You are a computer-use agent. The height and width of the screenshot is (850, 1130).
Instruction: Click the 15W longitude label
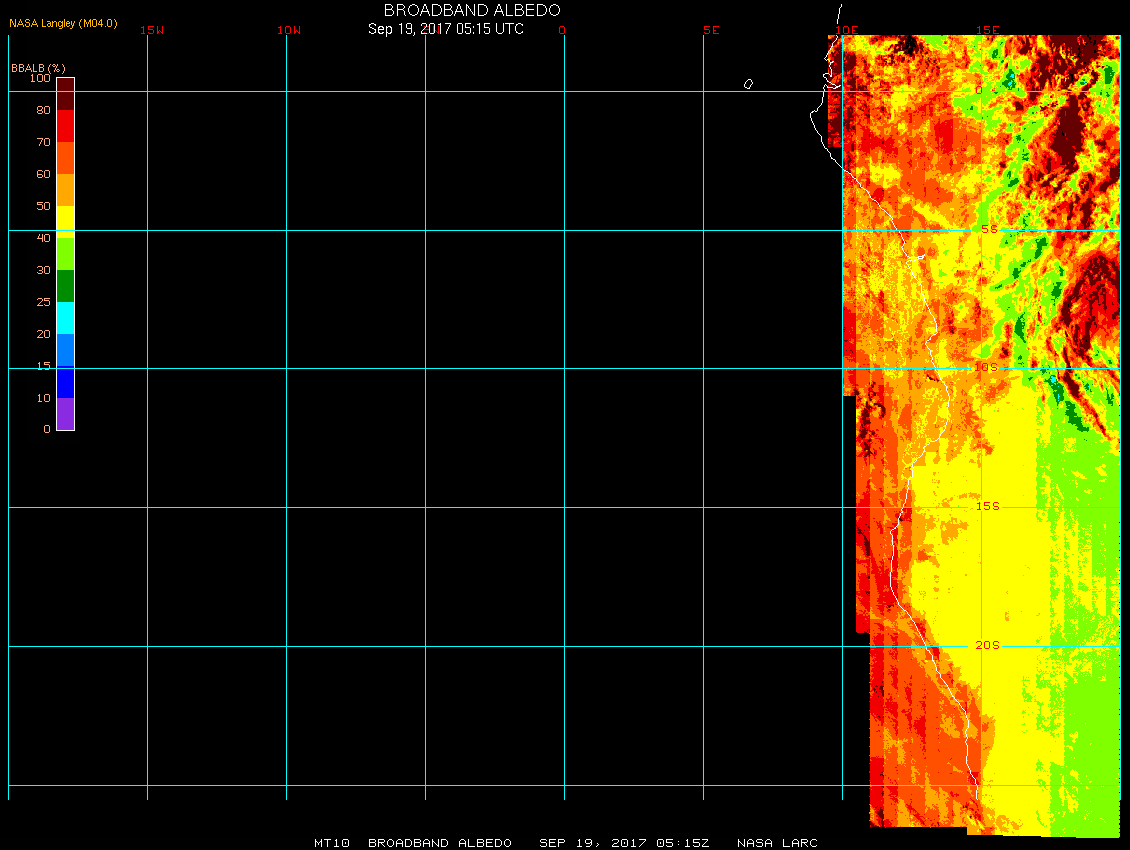pos(152,30)
